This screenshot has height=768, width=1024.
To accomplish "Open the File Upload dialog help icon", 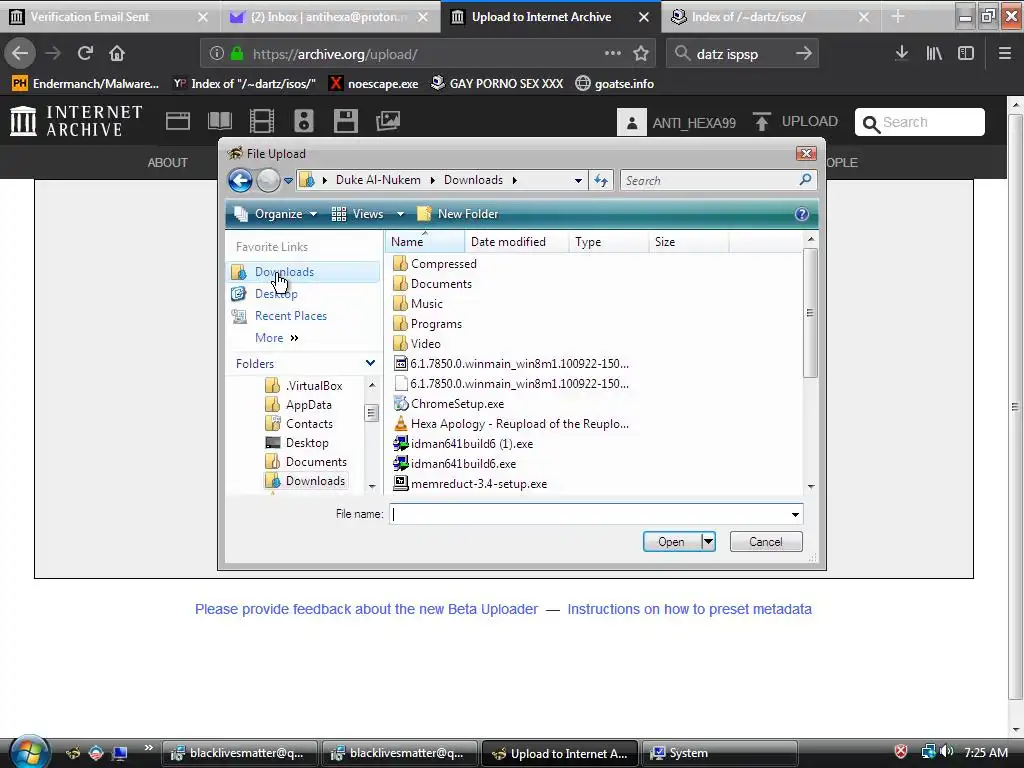I will [x=802, y=214].
